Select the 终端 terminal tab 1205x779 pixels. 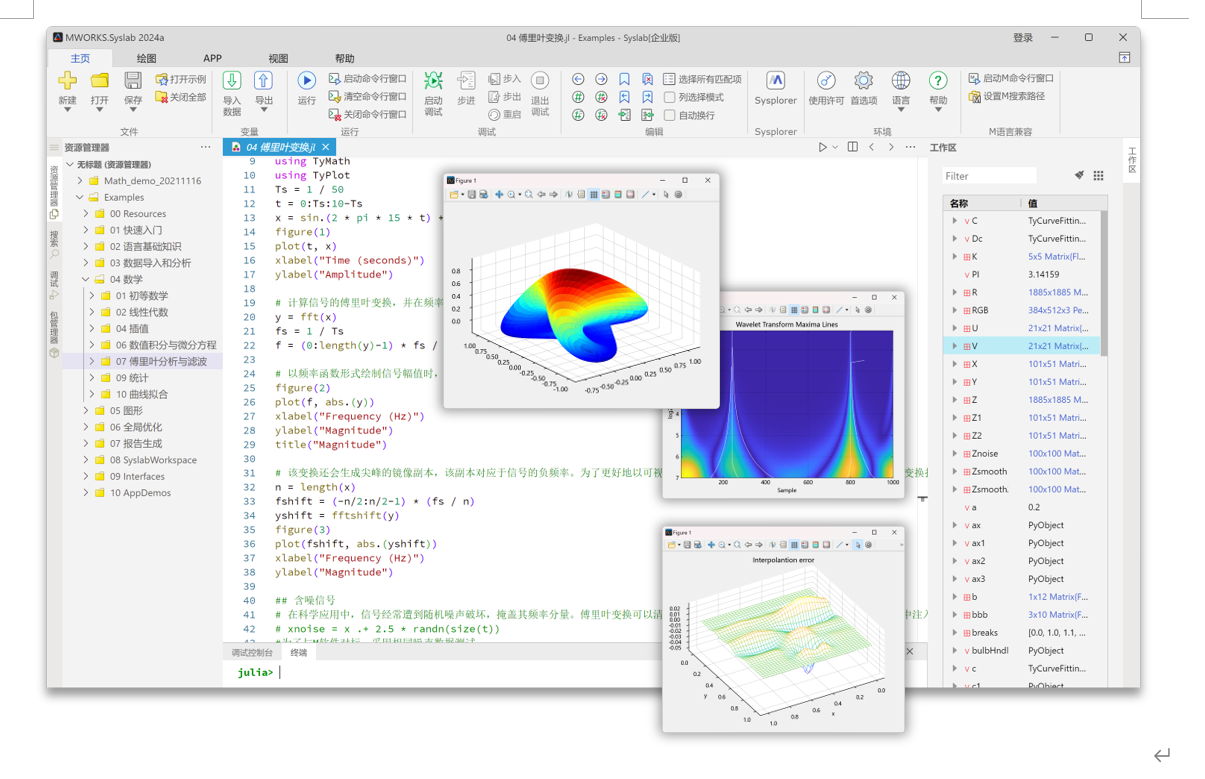(298, 652)
